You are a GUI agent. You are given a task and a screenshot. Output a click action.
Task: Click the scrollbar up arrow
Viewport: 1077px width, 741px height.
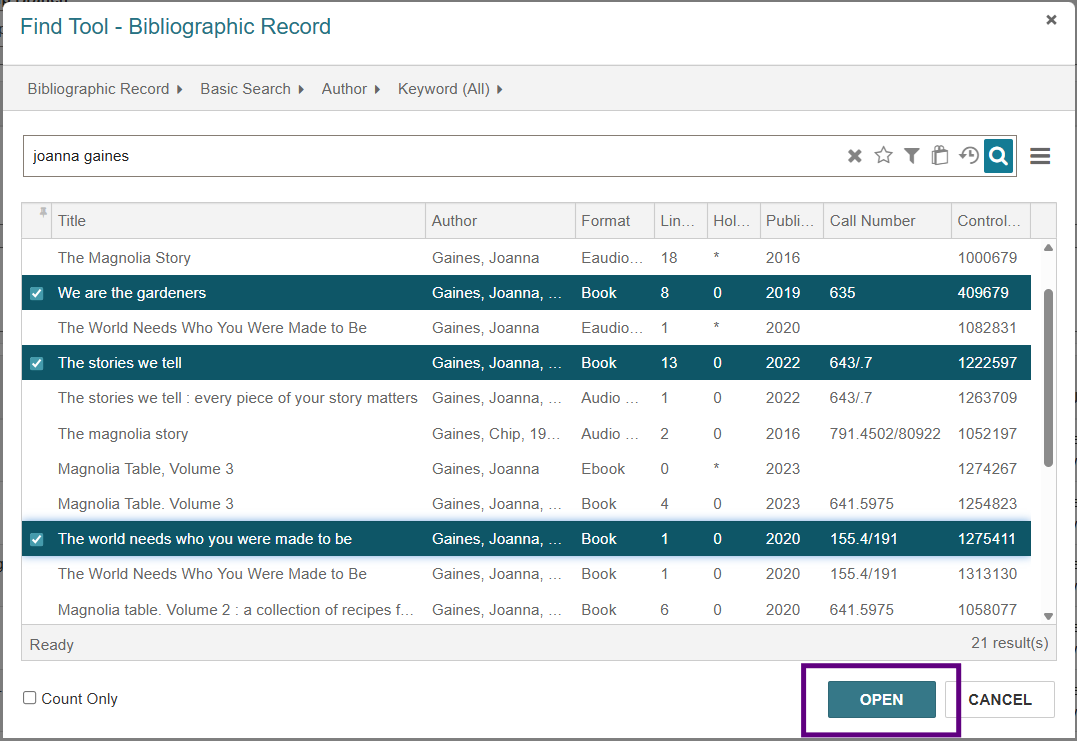pos(1048,248)
